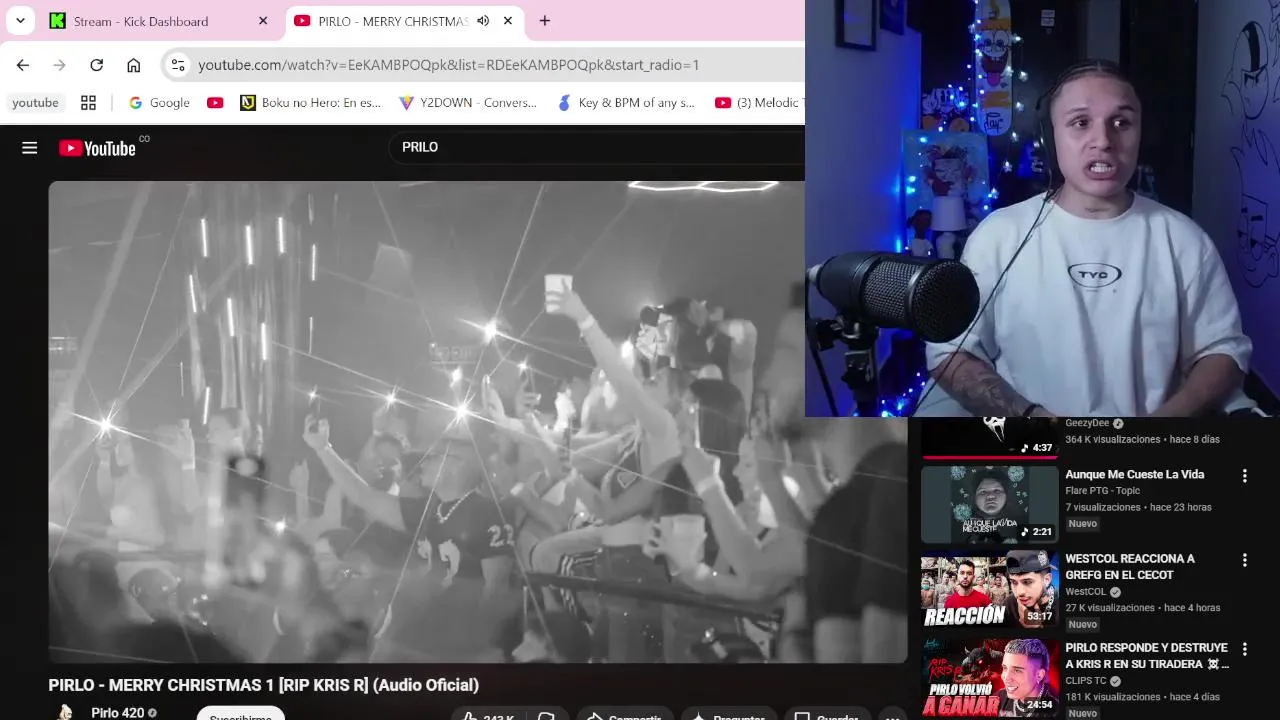
Task: Open more actions ellipsis below video
Action: coord(892,716)
